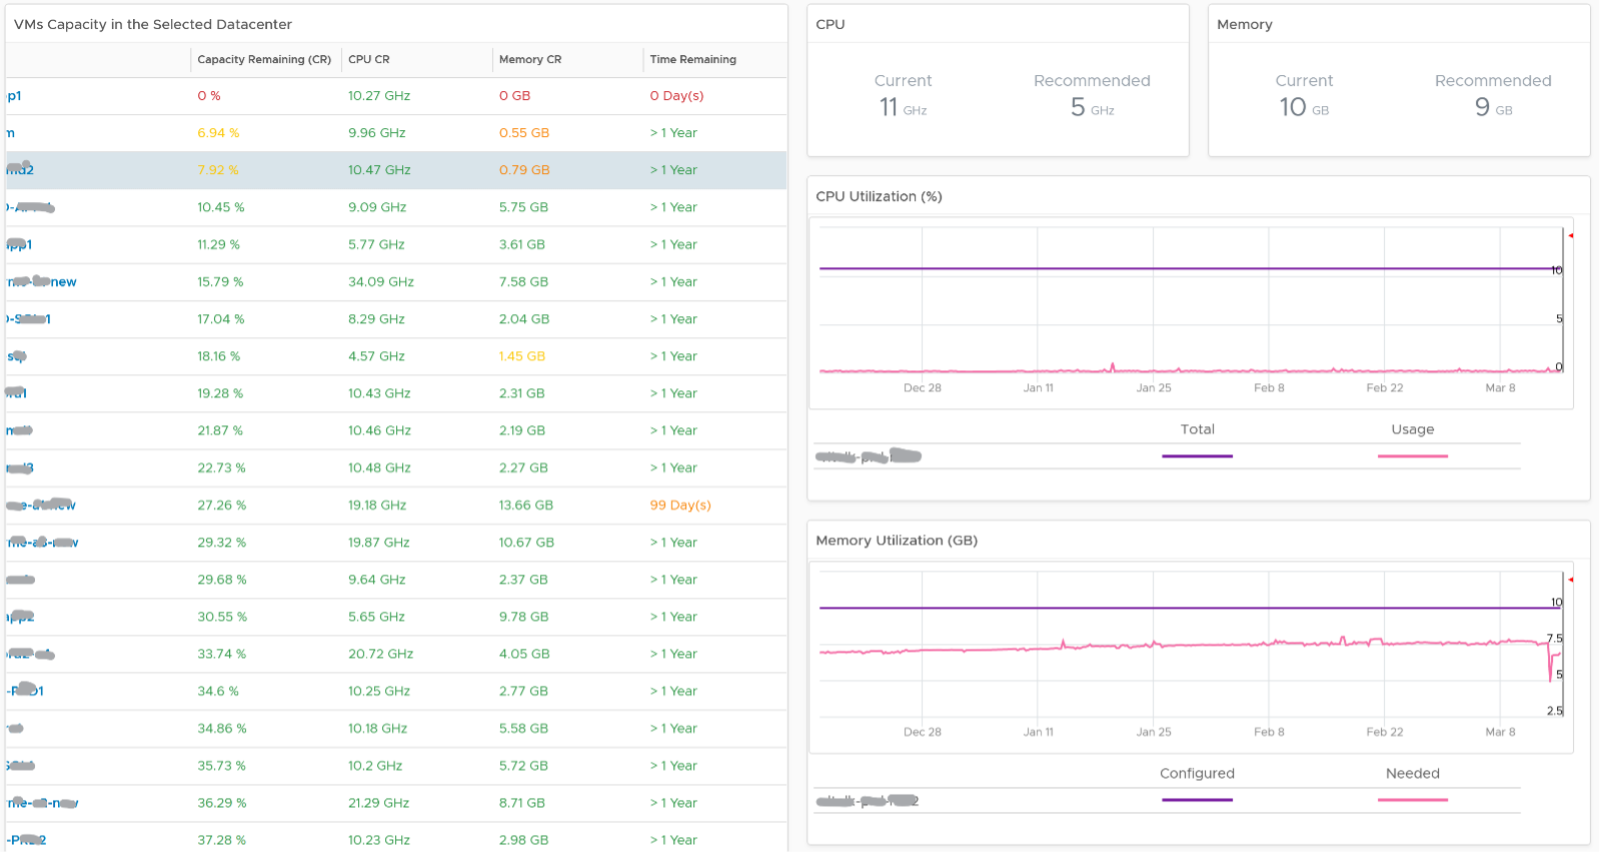This screenshot has height=855, width=1604.
Task: Click the Total legend column header
Action: (x=1197, y=430)
